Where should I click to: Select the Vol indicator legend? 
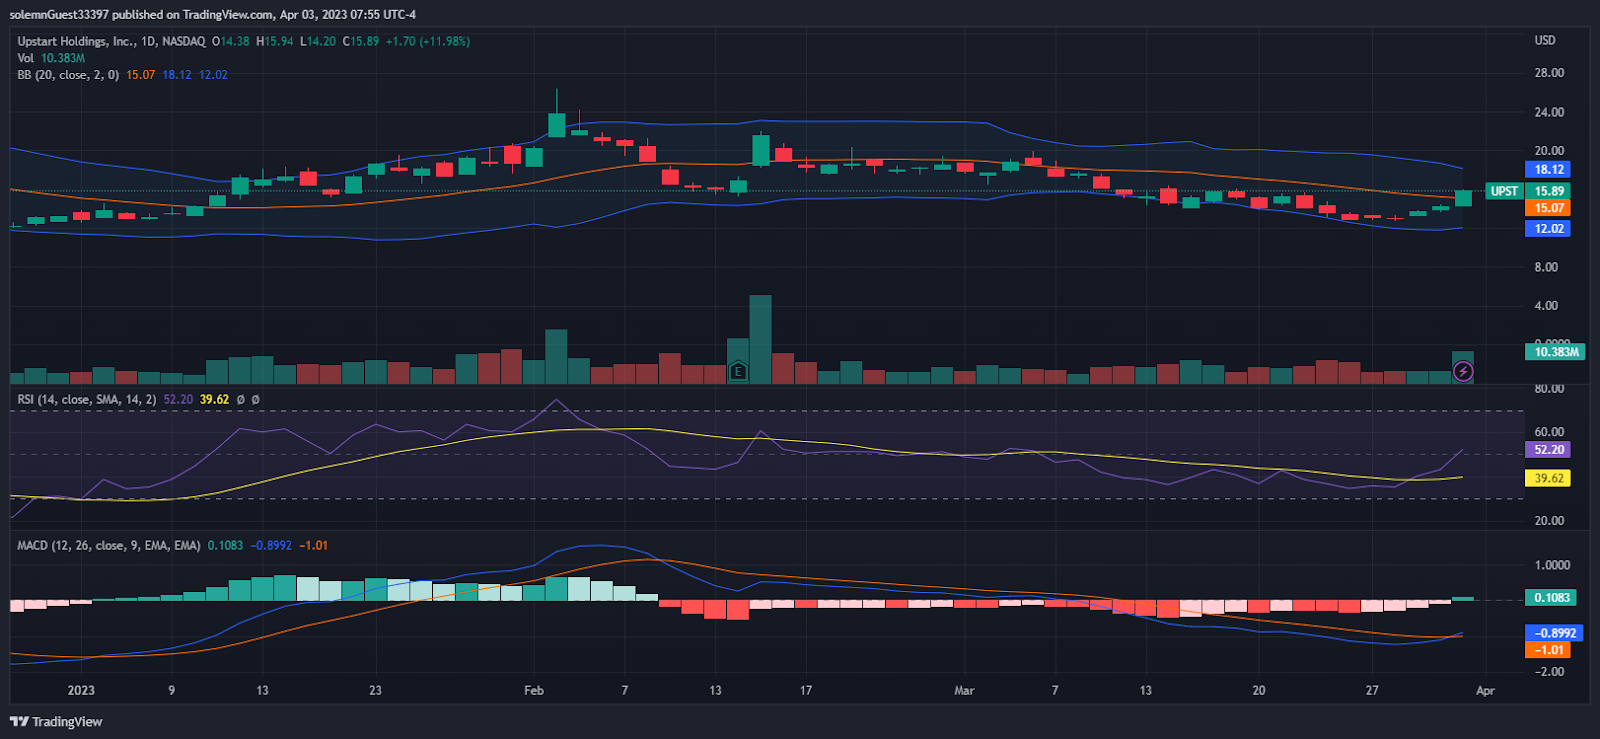(26, 58)
